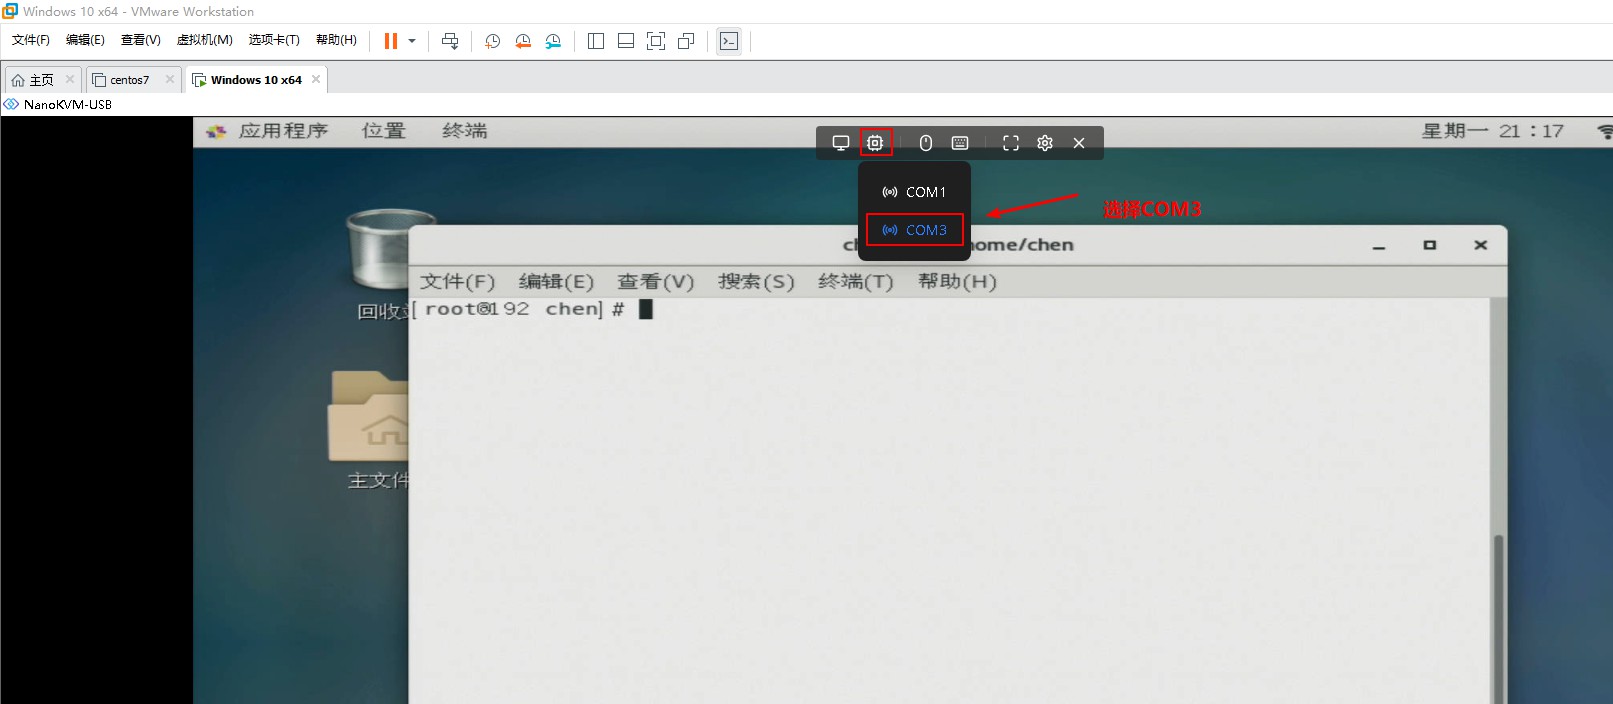Open the 查看(V) menu in the terminal window
This screenshot has width=1613, height=704.
(655, 282)
